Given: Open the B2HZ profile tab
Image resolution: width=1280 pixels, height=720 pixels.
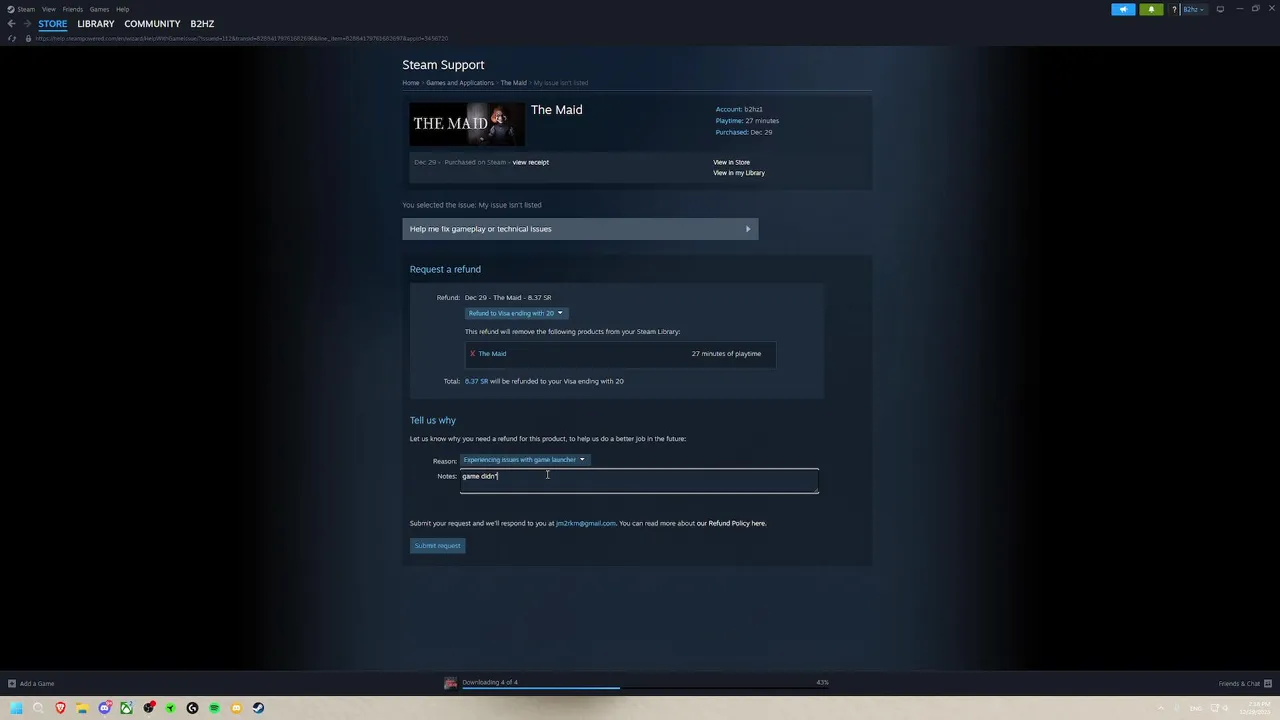Looking at the screenshot, I should tap(202, 23).
